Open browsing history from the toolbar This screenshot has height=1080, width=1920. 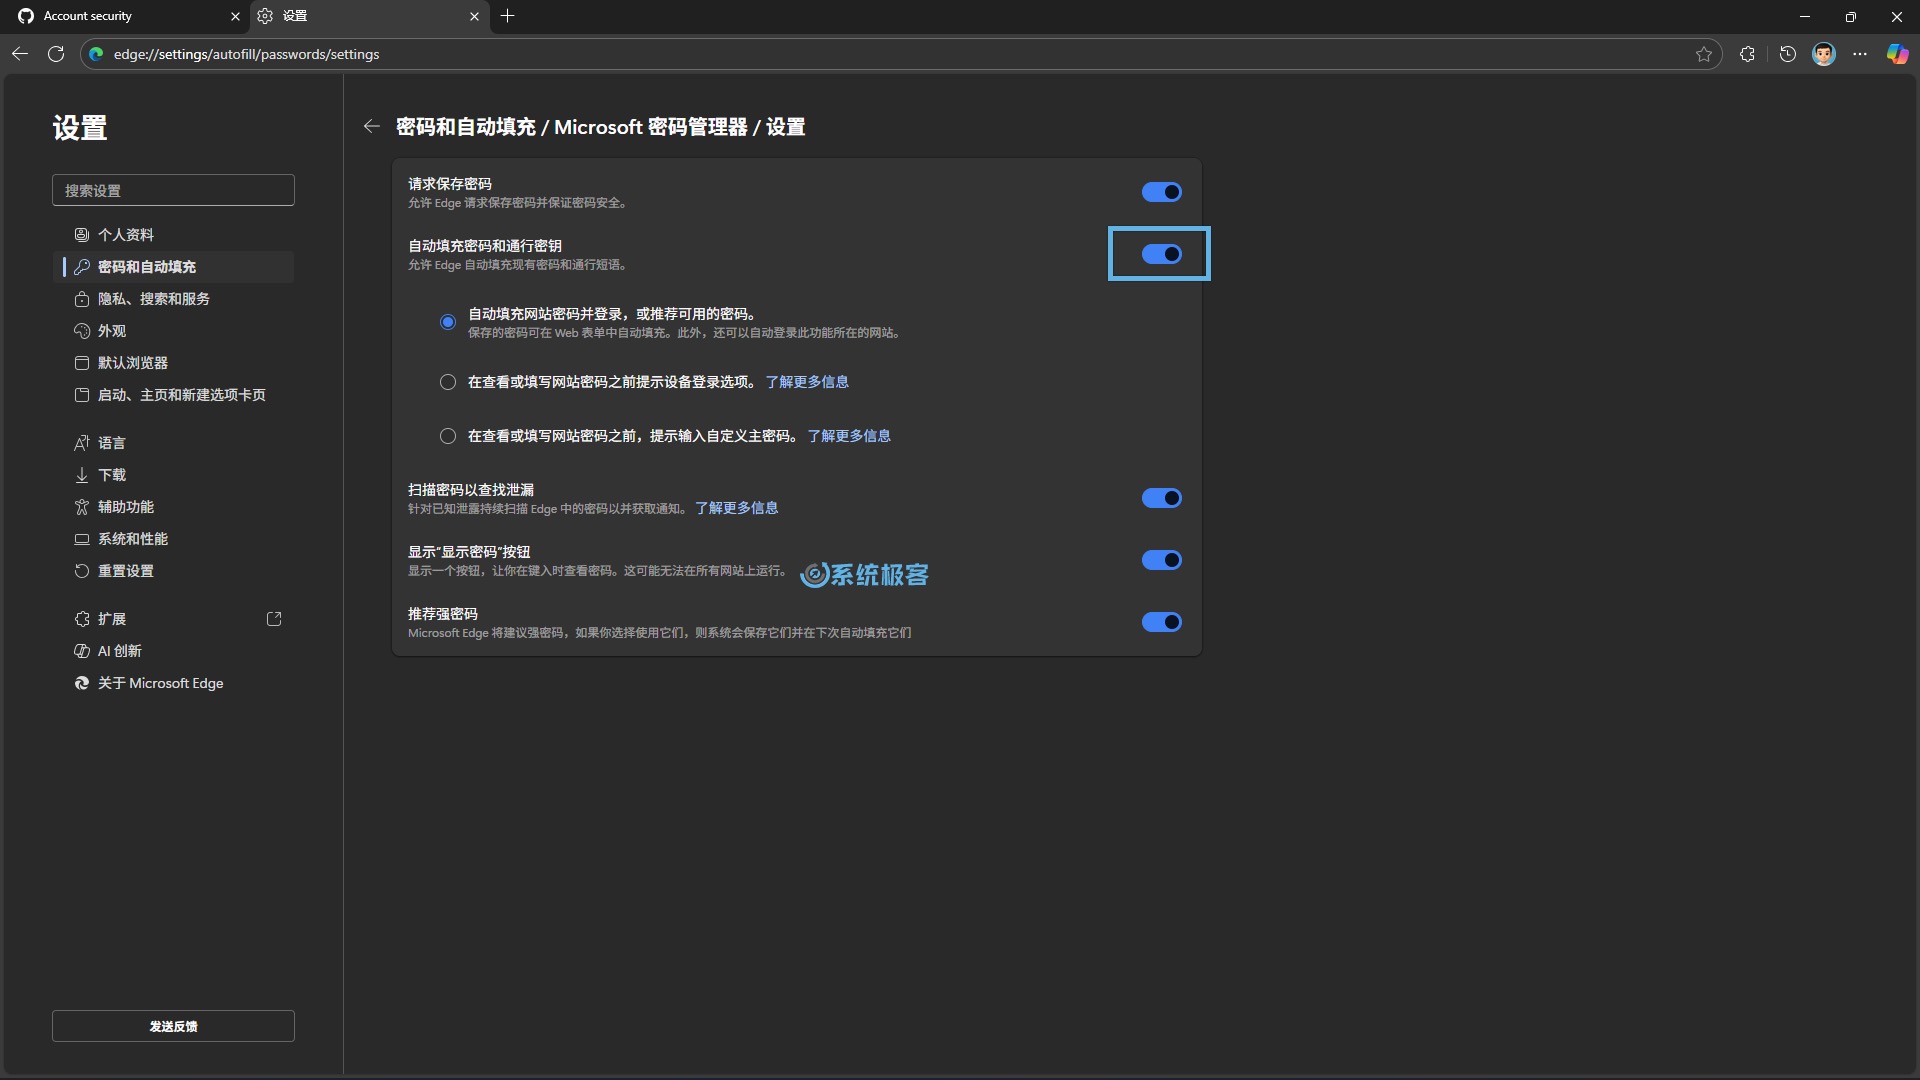coord(1787,54)
